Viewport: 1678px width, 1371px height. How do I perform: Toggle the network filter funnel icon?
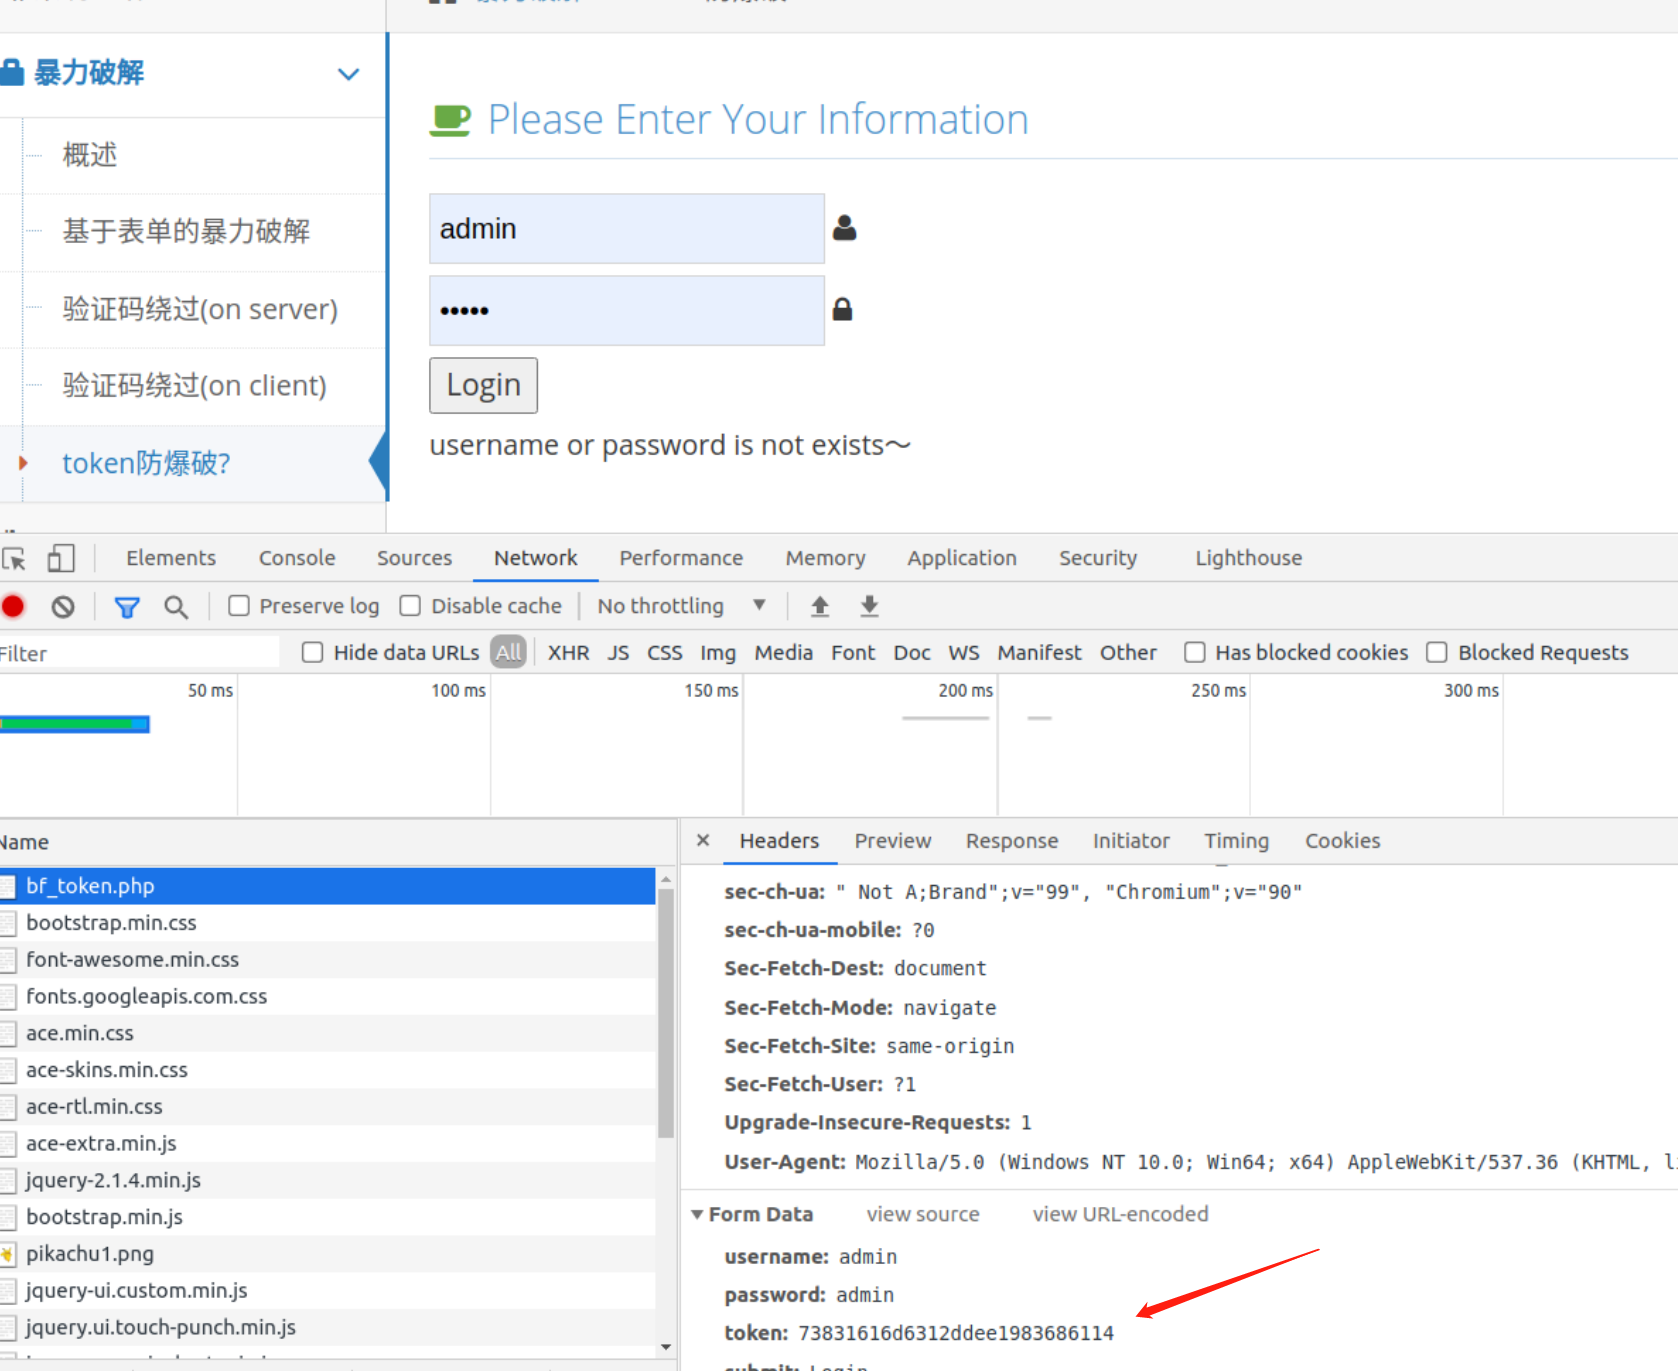point(127,606)
